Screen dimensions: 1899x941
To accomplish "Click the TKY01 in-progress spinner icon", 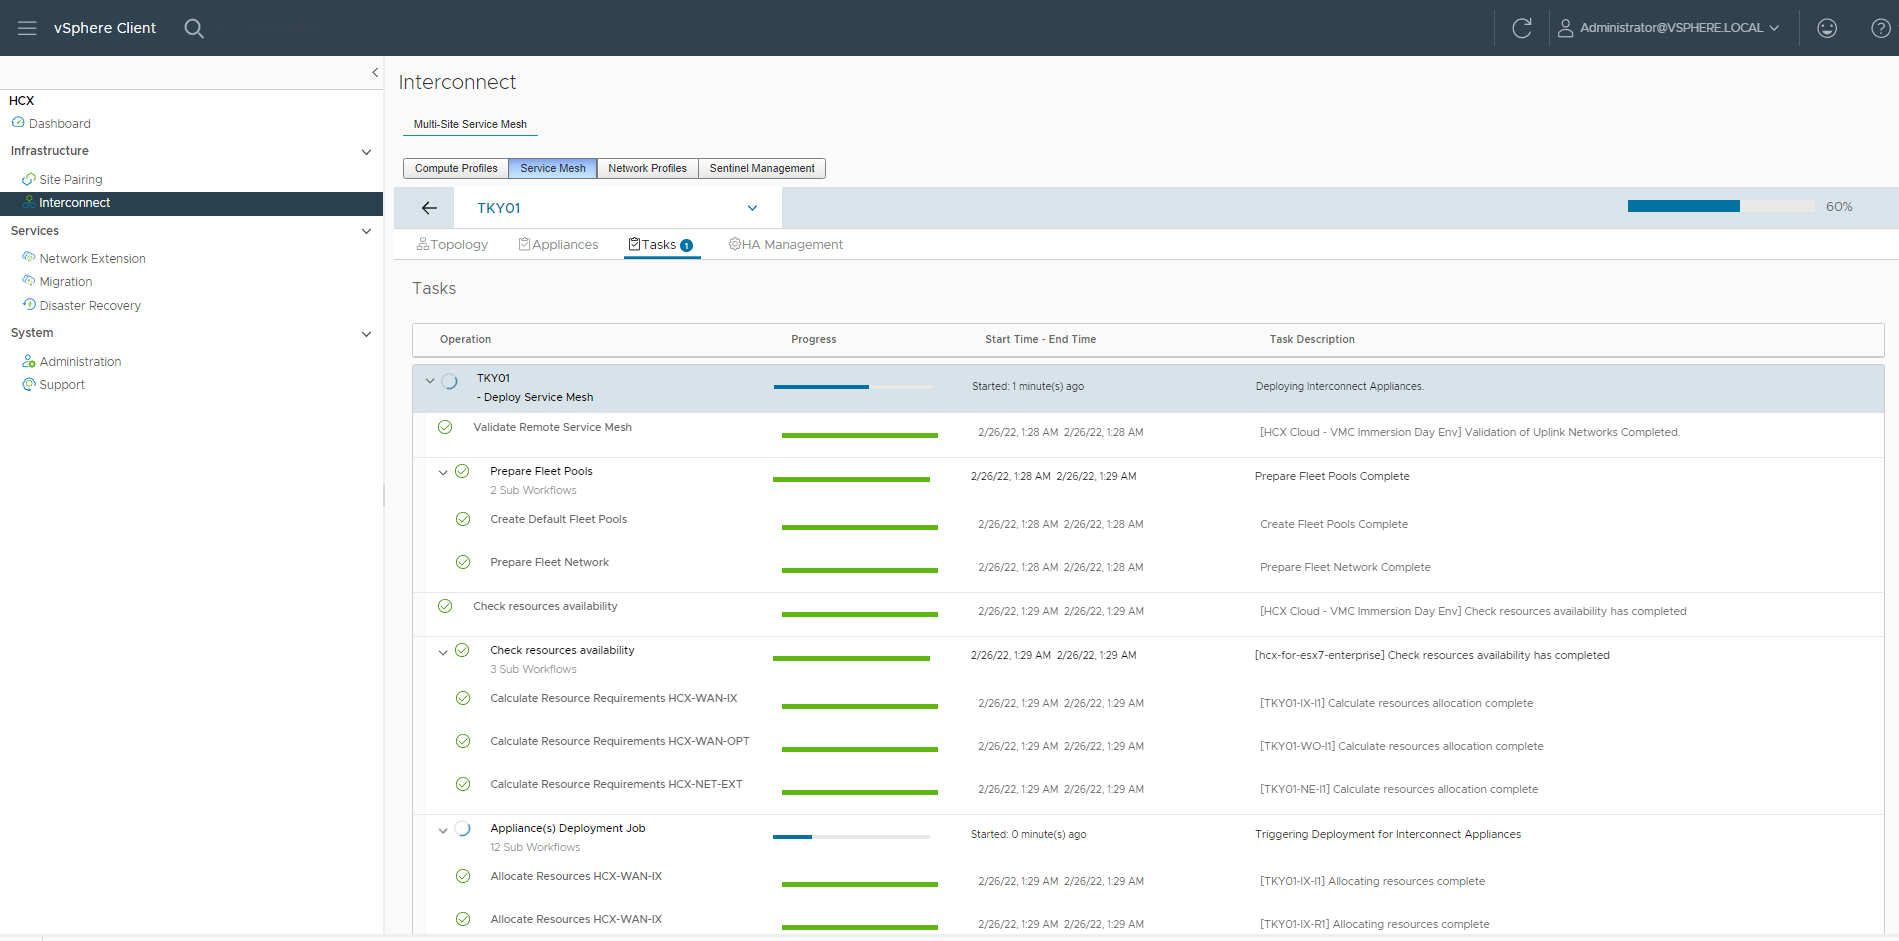I will [450, 381].
